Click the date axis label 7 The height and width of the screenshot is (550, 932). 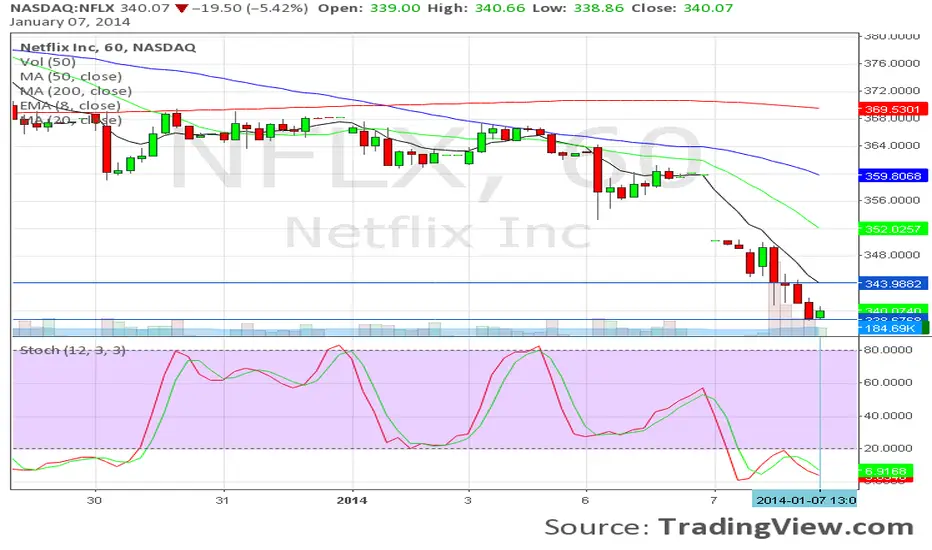click(714, 500)
